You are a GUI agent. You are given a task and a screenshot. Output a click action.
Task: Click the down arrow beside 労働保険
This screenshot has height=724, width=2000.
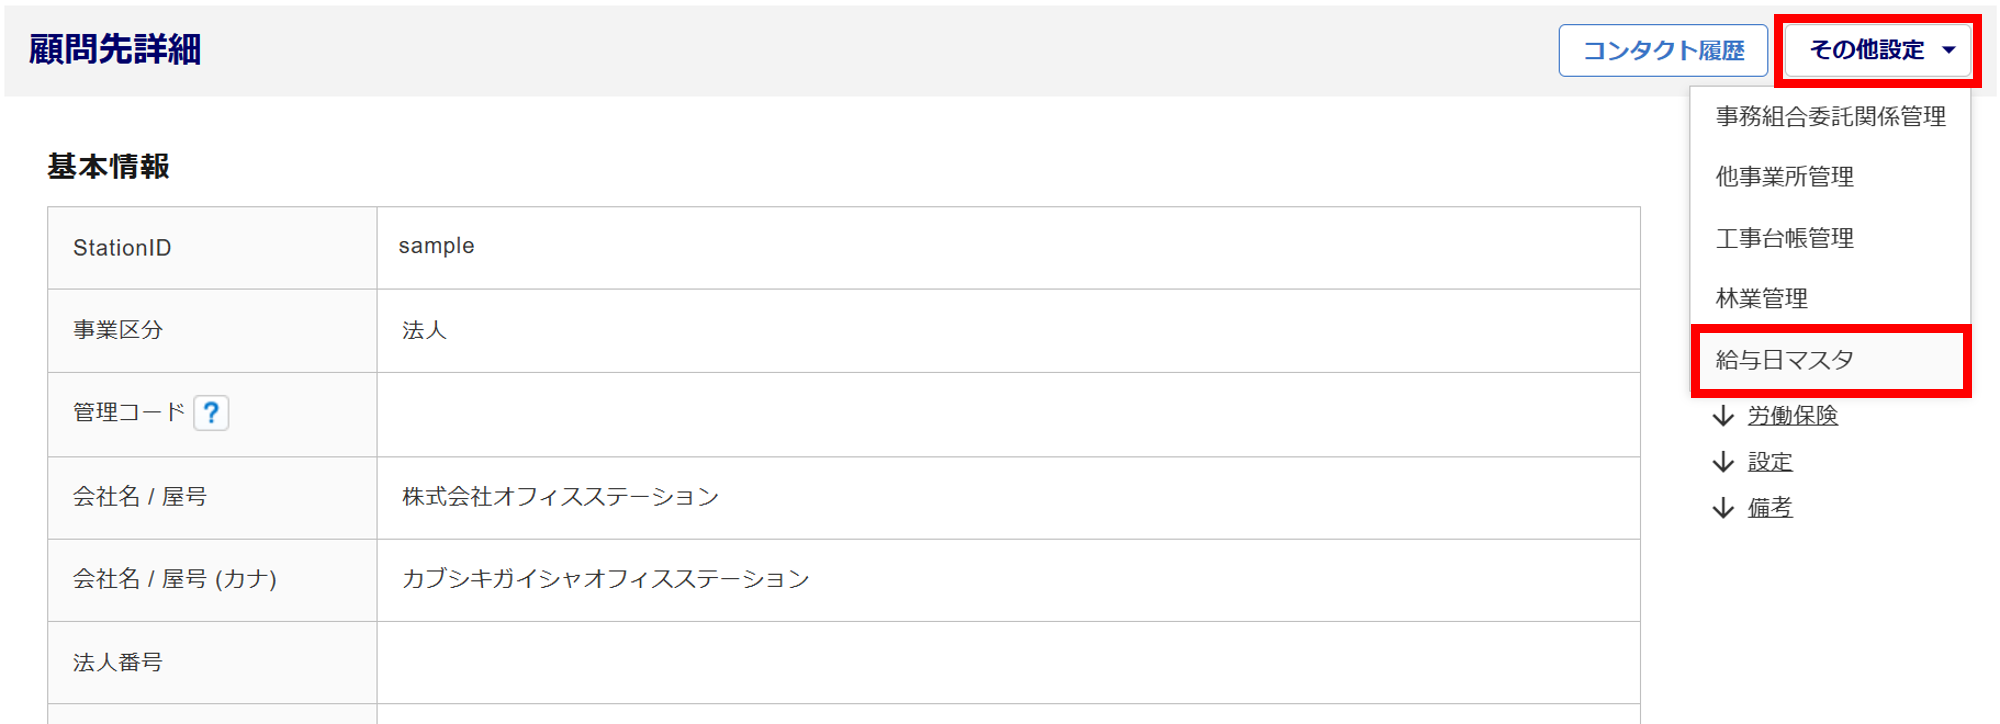1723,416
